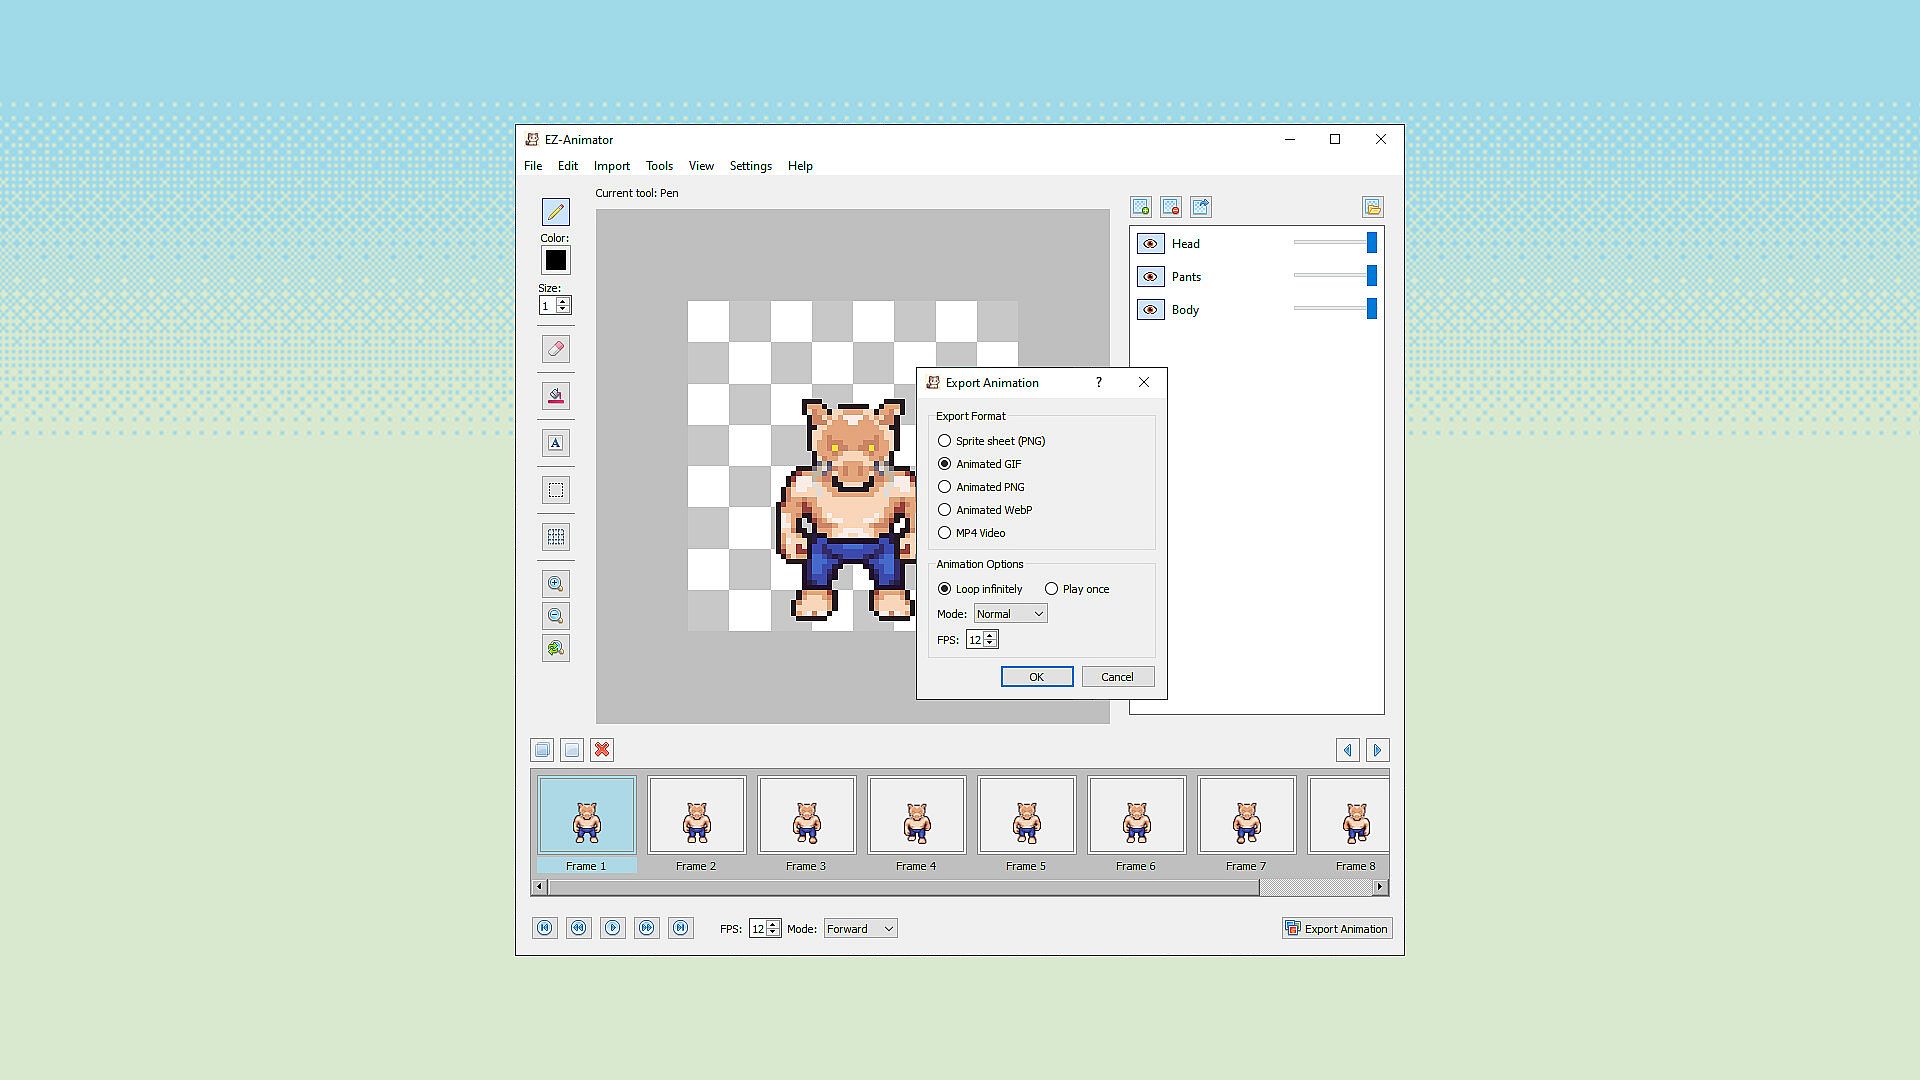Select the Eraser tool
The height and width of the screenshot is (1080, 1920).
coord(556,349)
